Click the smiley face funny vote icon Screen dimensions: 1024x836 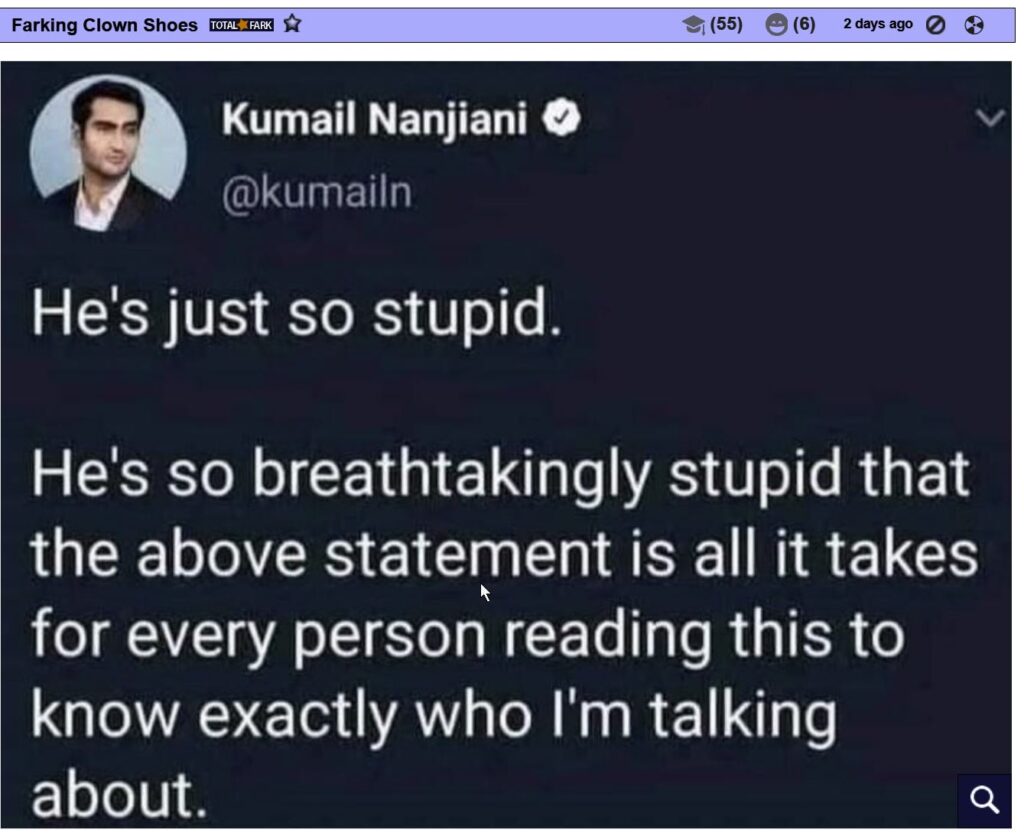pyautogui.click(x=776, y=26)
